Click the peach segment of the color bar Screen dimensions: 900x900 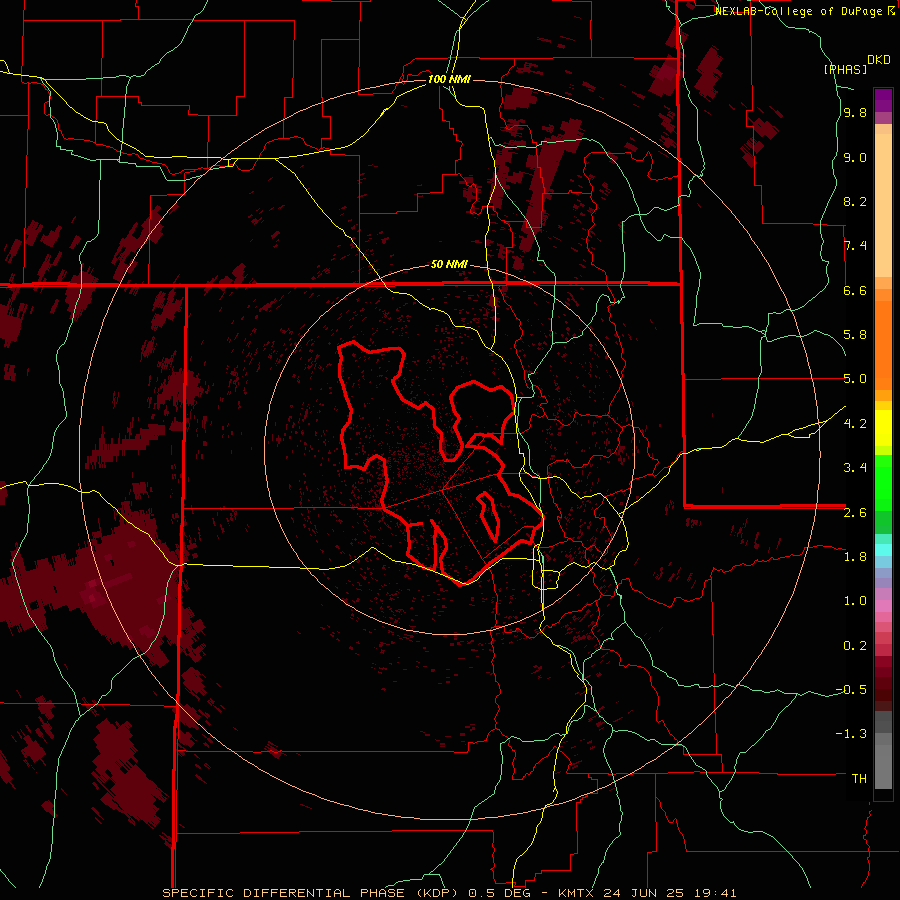point(883,205)
